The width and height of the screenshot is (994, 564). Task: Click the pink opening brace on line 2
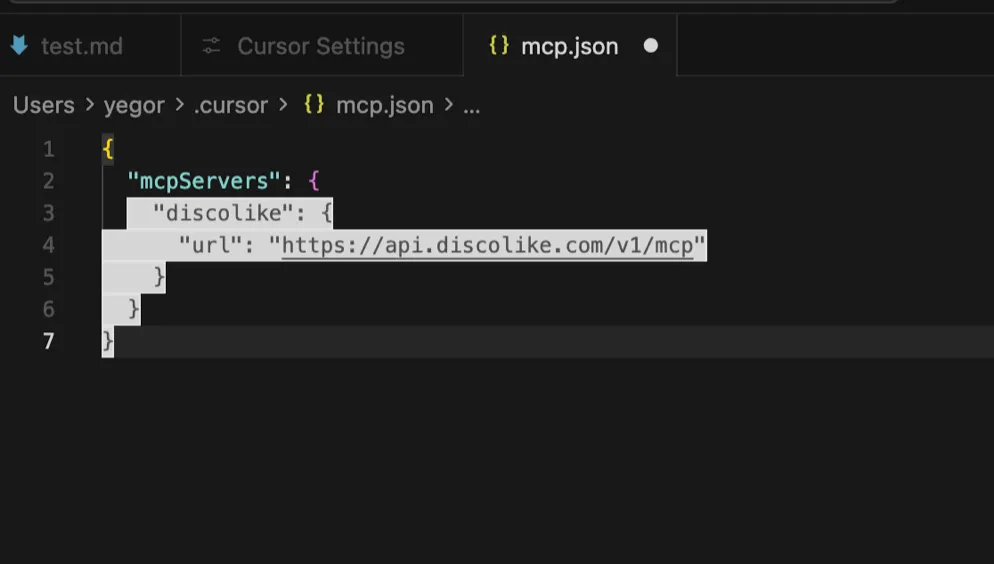point(314,181)
